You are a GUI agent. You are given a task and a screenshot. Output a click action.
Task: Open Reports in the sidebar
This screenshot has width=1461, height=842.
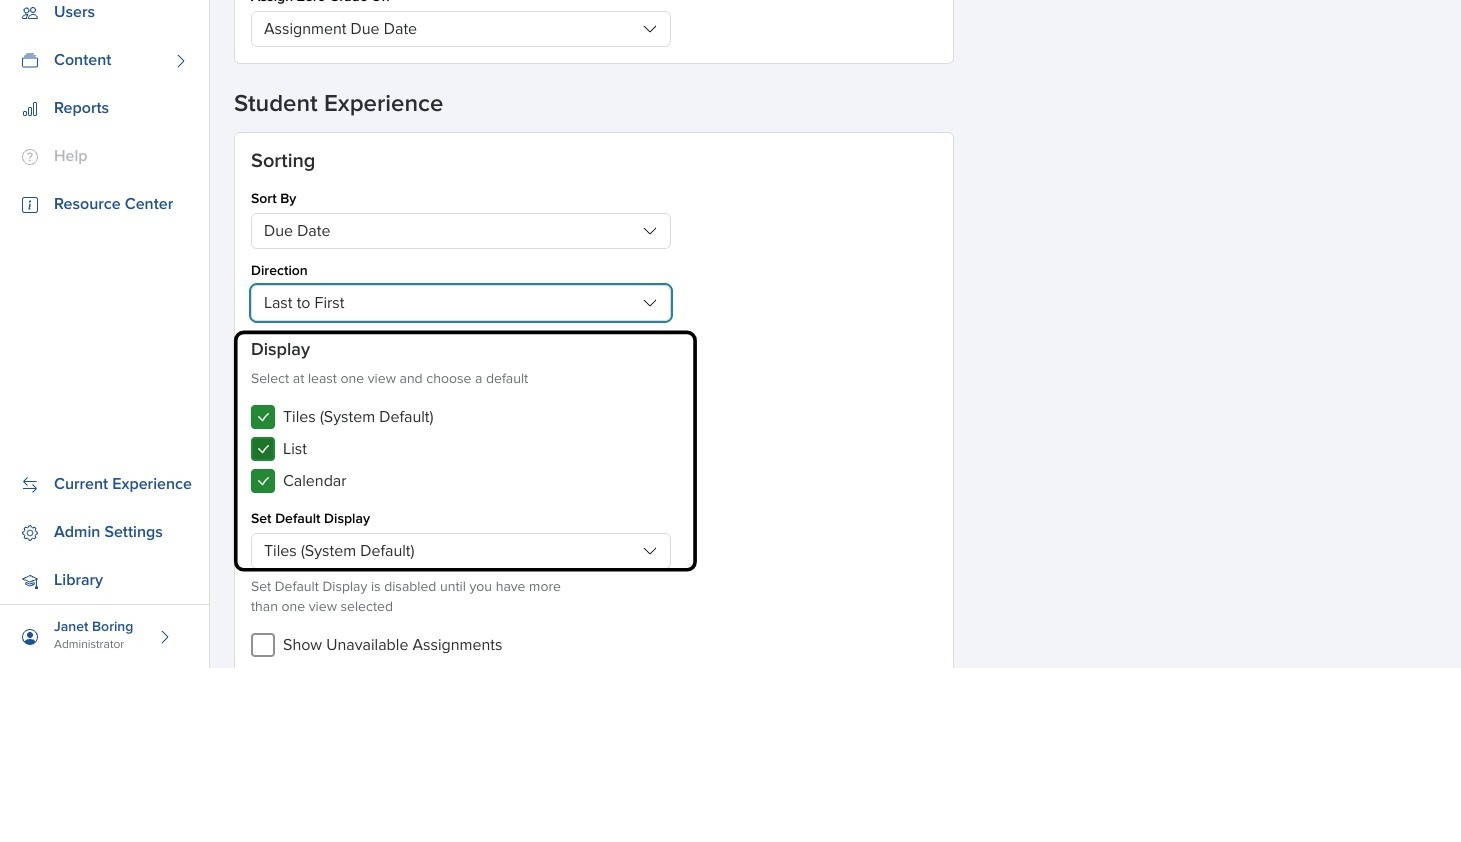click(x=81, y=108)
